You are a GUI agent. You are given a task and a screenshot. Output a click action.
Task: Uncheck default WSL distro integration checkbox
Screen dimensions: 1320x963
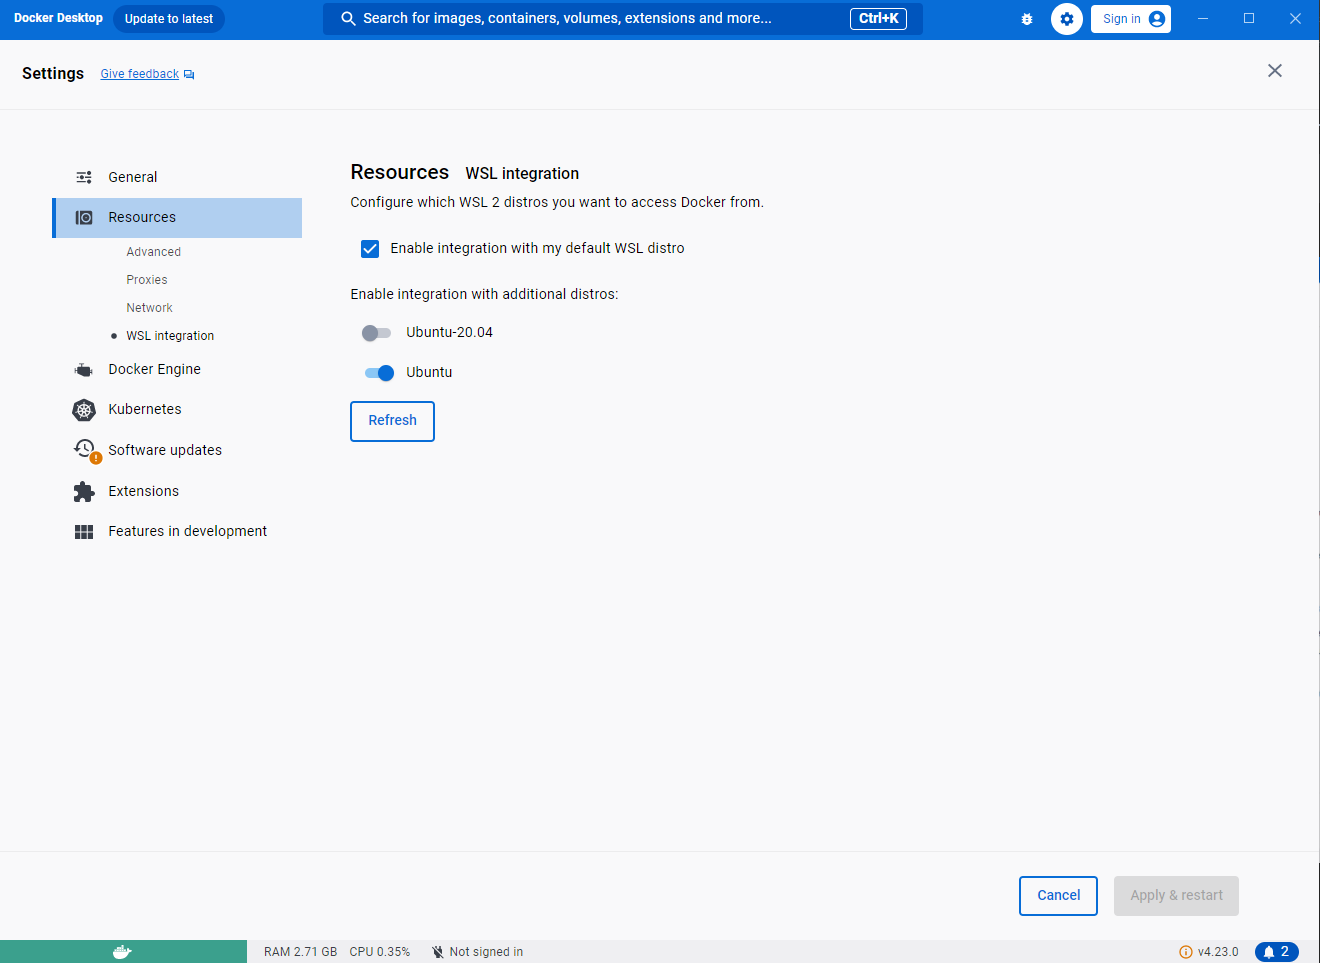(x=370, y=249)
